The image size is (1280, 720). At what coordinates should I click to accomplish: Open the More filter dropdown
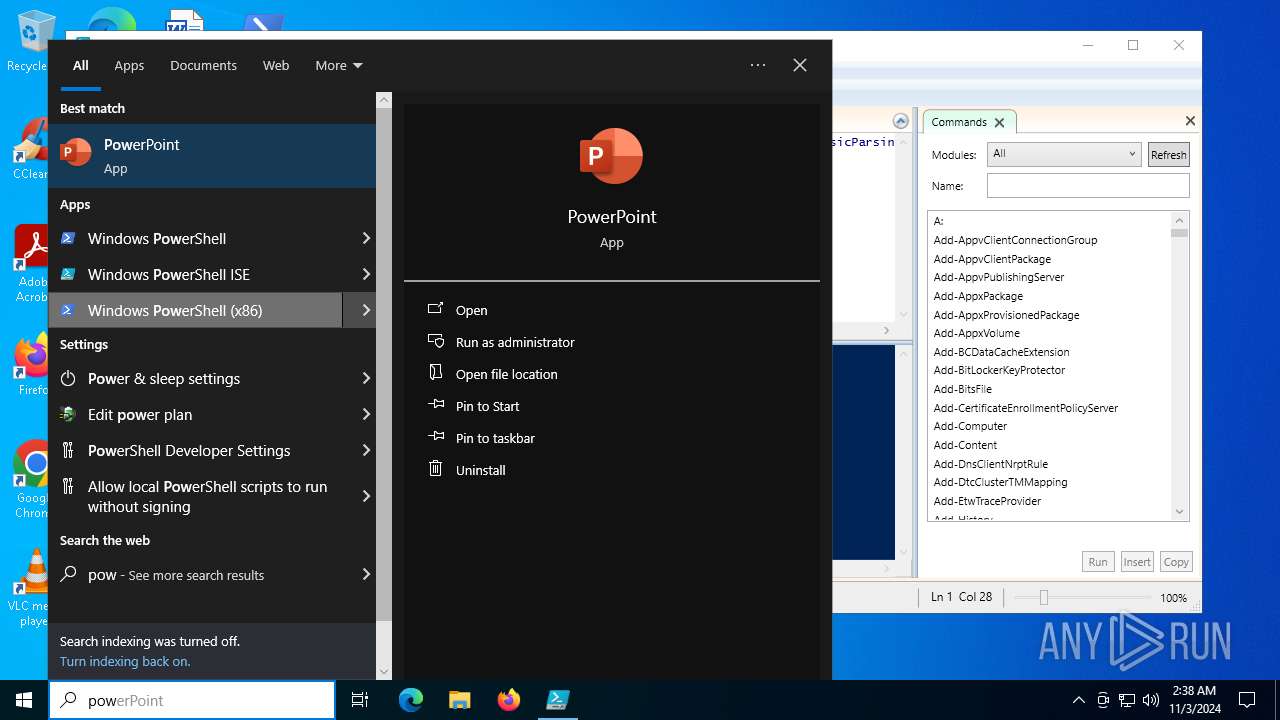[x=339, y=65]
